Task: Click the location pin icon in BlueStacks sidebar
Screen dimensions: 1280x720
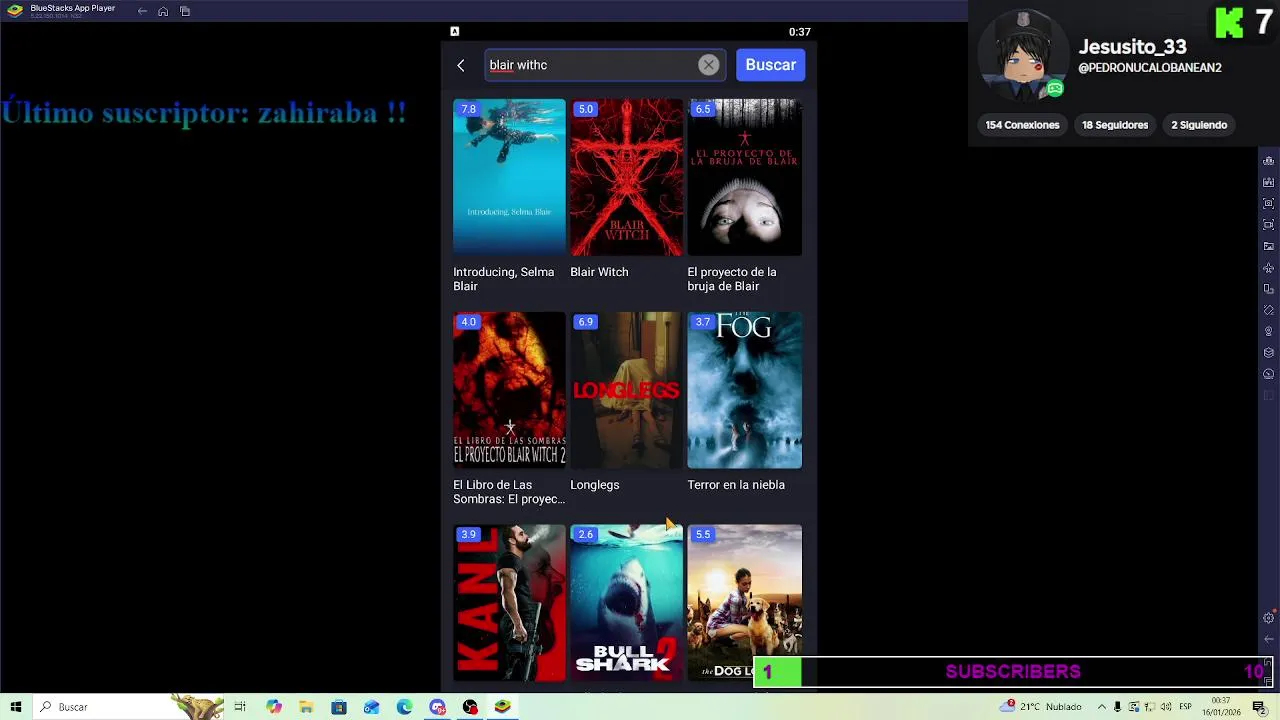Action: pos(1269,331)
